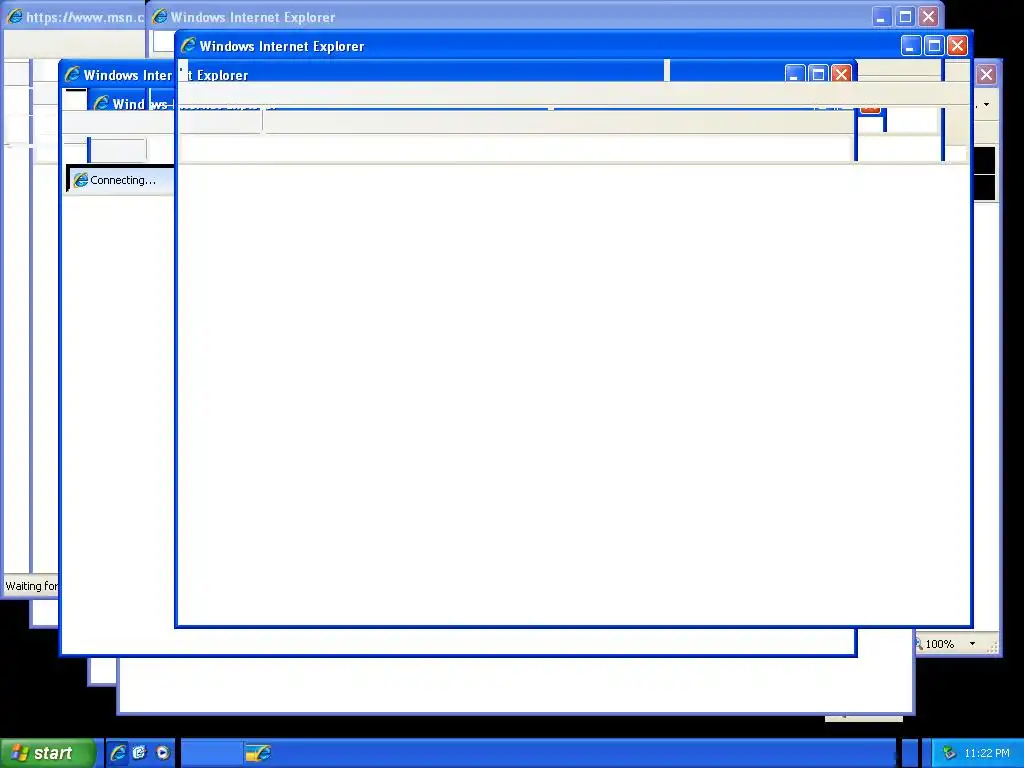Close the faded top Internet Explorer window
Viewport: 1024px width, 768px height.
[929, 17]
